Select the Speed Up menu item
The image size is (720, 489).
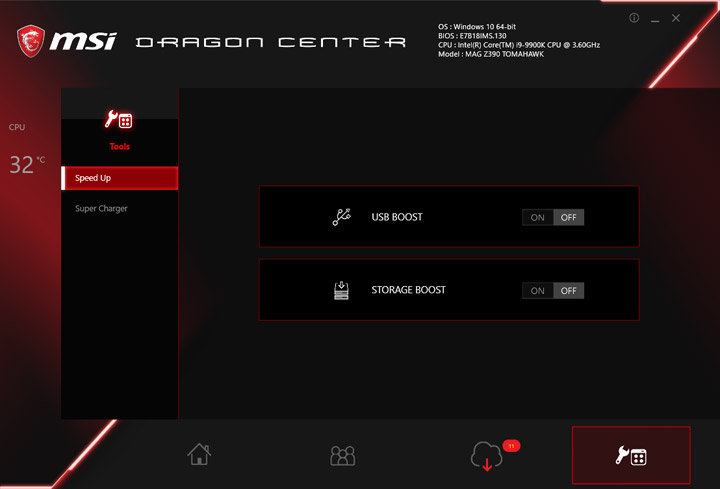pyautogui.click(x=120, y=178)
